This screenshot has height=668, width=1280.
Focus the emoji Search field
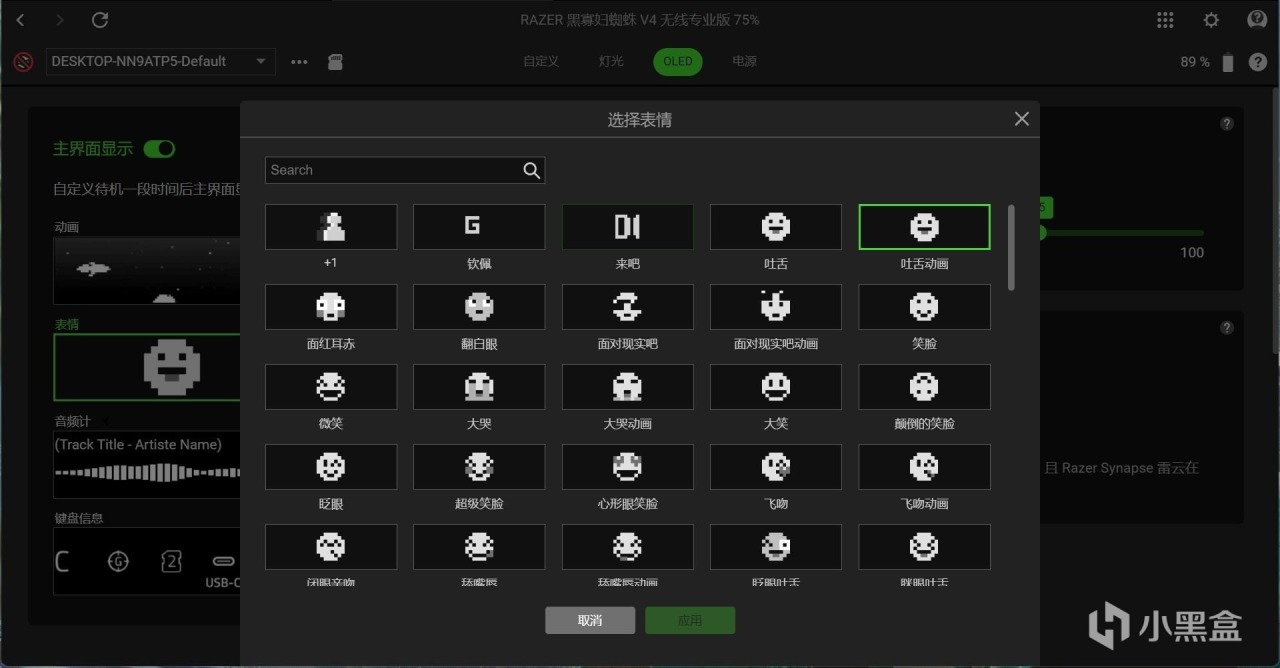tap(404, 170)
